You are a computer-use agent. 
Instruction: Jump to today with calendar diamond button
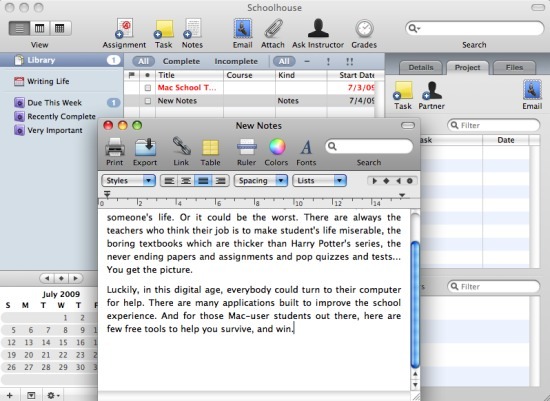[61, 279]
